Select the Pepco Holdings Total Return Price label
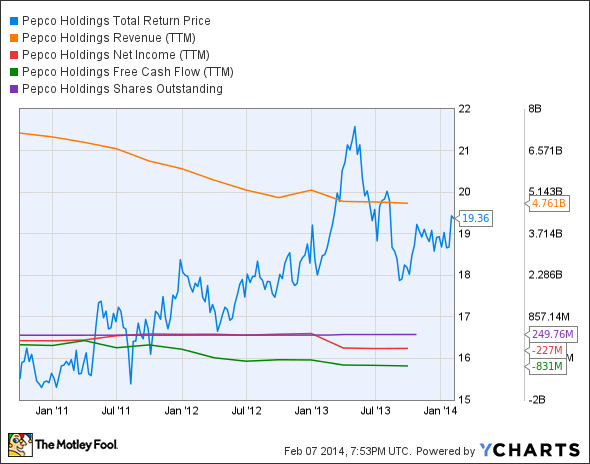This screenshot has width=590, height=464. coord(116,21)
